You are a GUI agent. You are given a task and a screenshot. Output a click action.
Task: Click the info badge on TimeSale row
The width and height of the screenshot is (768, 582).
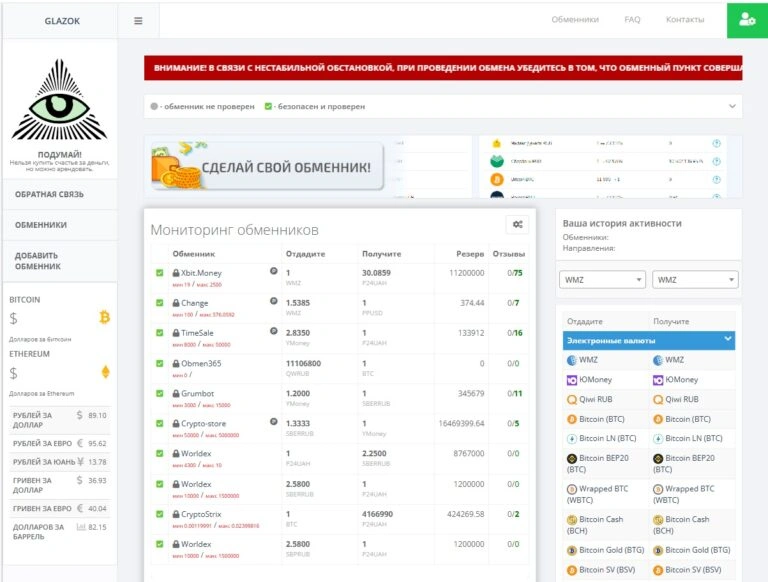pyautogui.click(x=274, y=331)
